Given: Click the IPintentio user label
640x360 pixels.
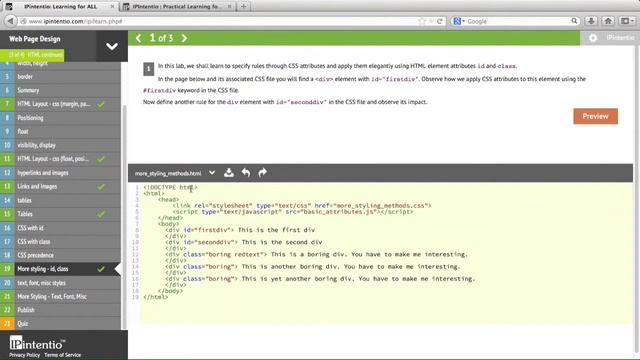Looking at the screenshot, I should coord(620,38).
